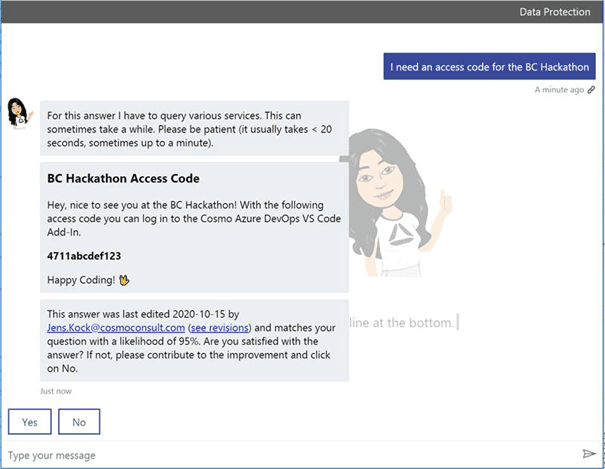The height and width of the screenshot is (469, 605).
Task: Click the 'line at the bottom.' background text
Action: click(402, 322)
